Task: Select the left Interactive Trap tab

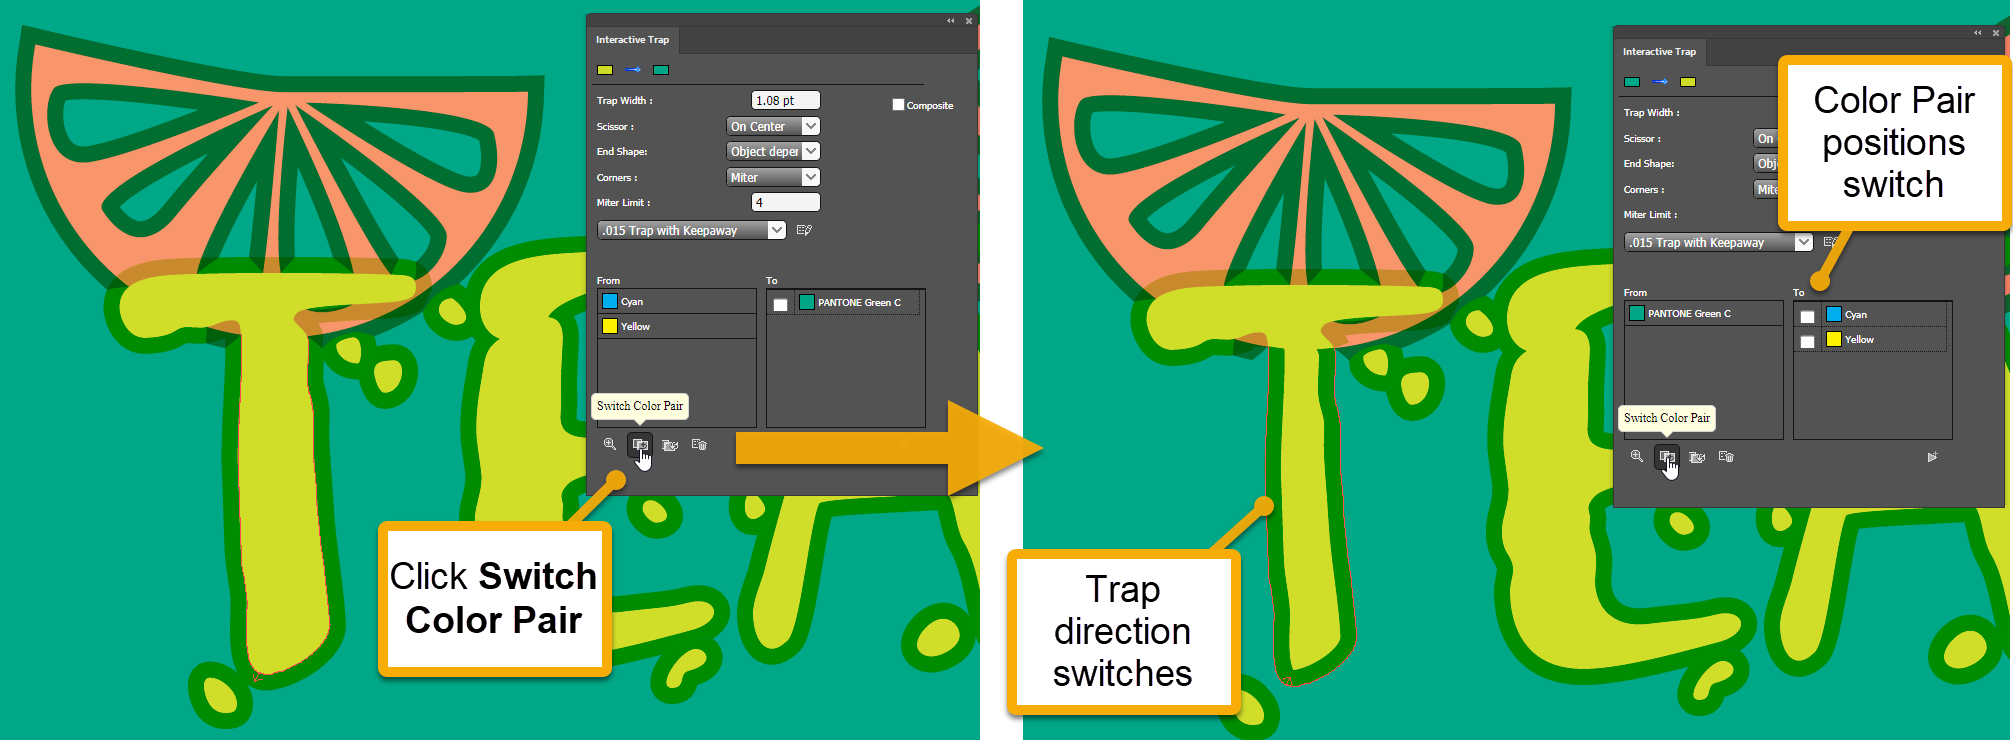Action: [632, 40]
